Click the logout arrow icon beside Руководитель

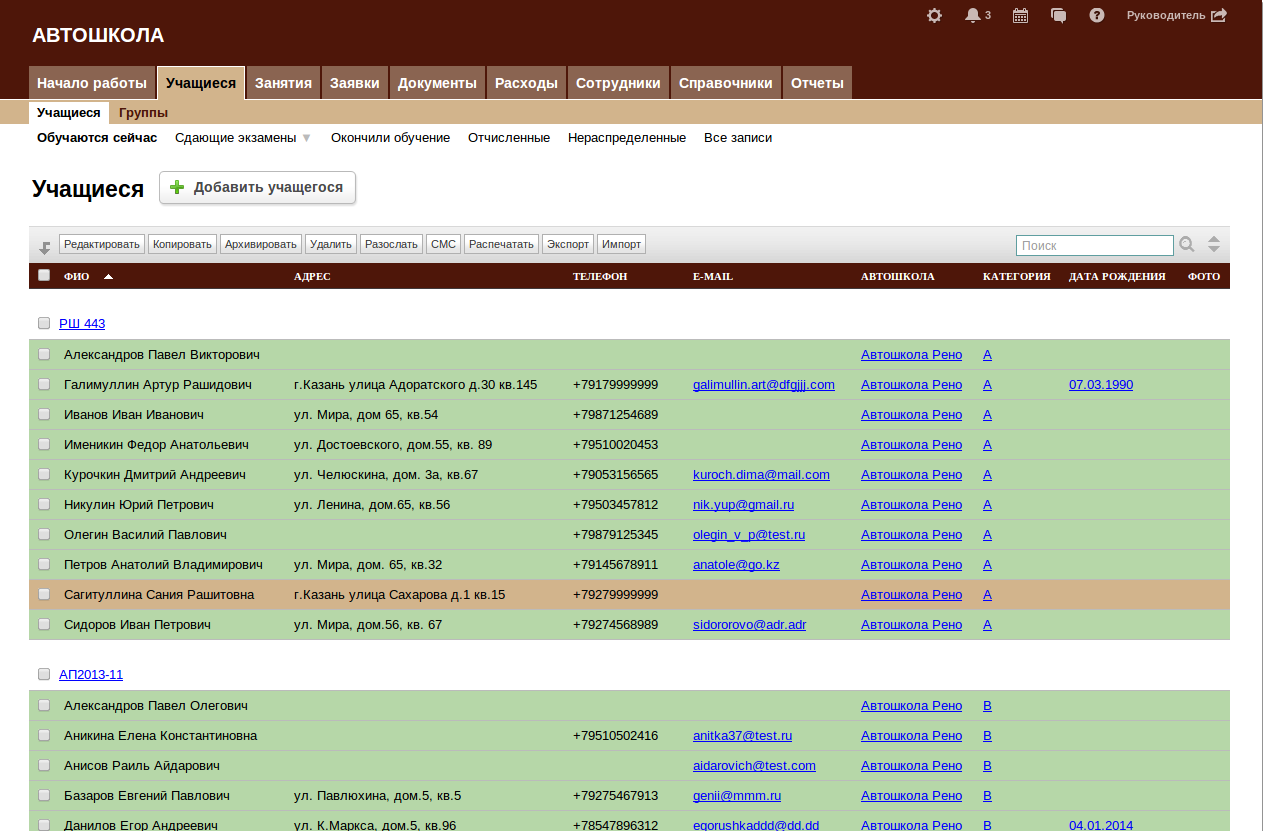point(1218,16)
